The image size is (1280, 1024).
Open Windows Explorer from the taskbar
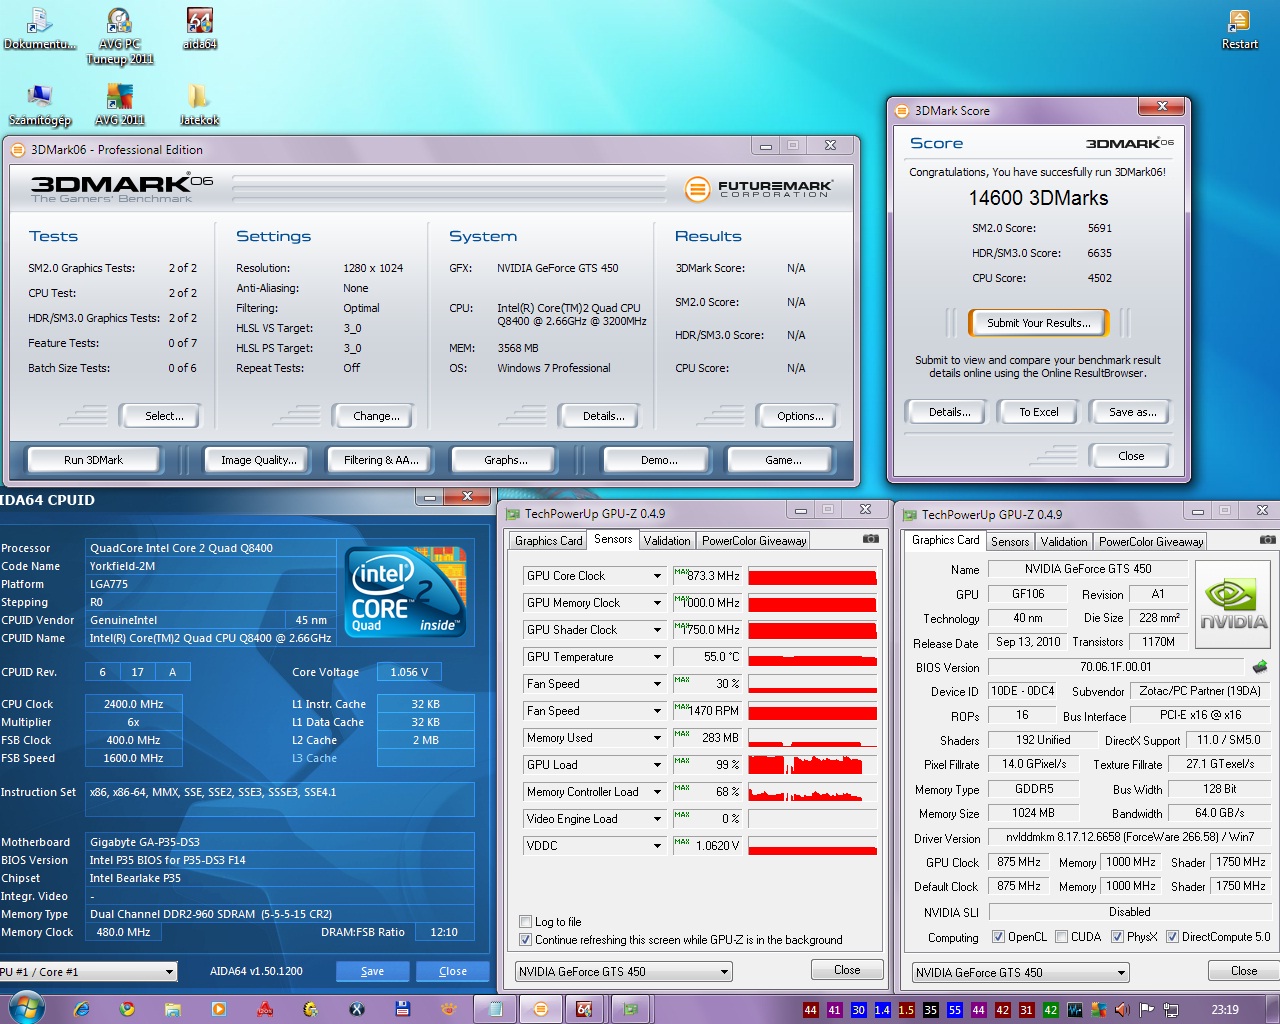173,1009
